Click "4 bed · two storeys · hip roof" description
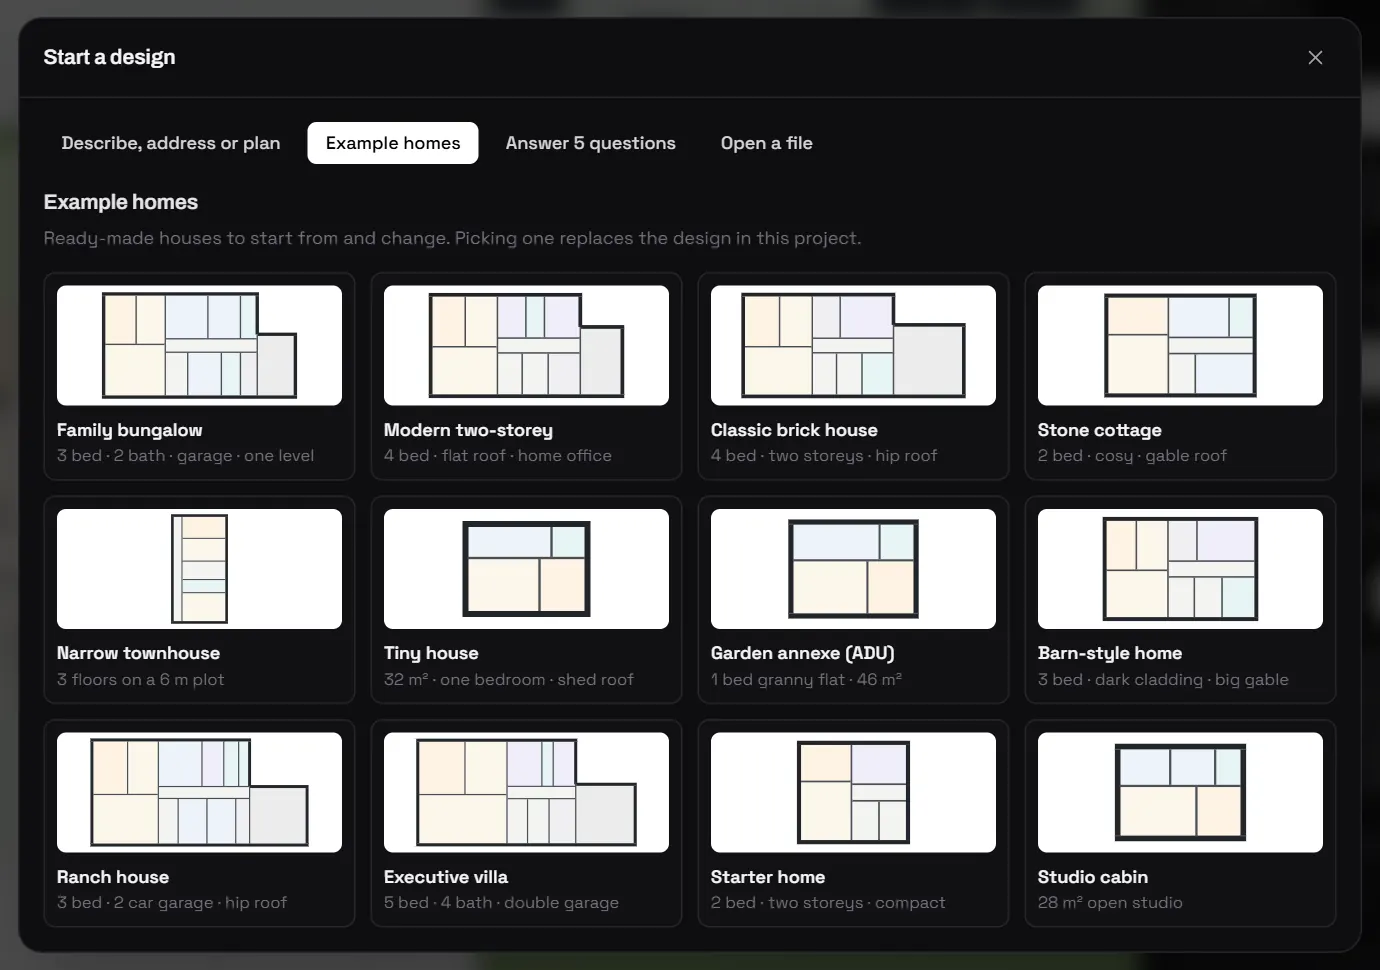The height and width of the screenshot is (970, 1380). pos(824,456)
